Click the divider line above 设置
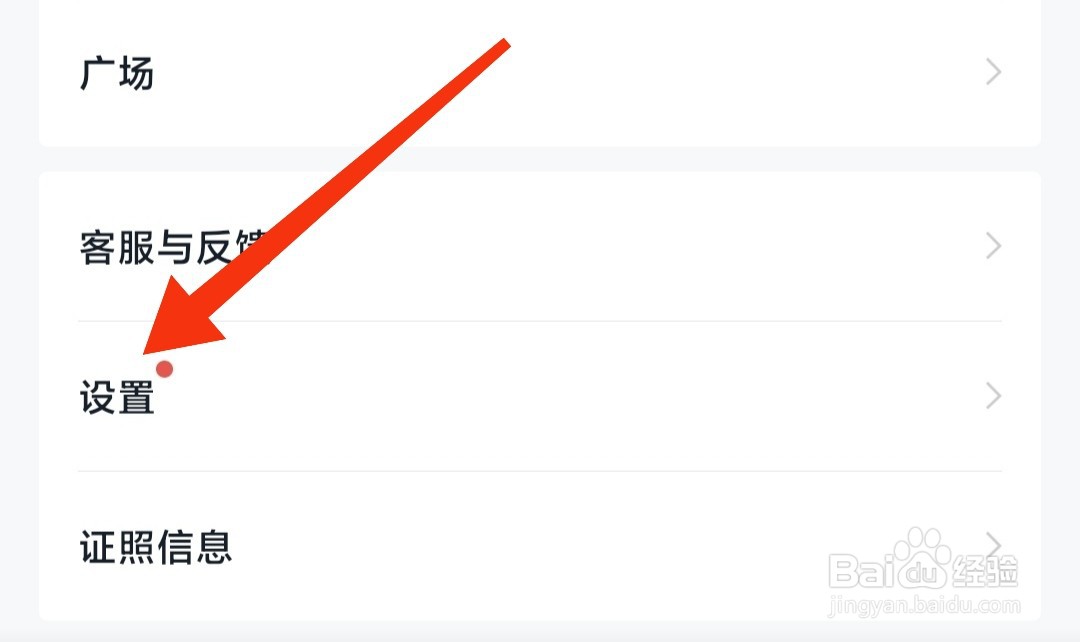This screenshot has width=1080, height=642. click(540, 321)
